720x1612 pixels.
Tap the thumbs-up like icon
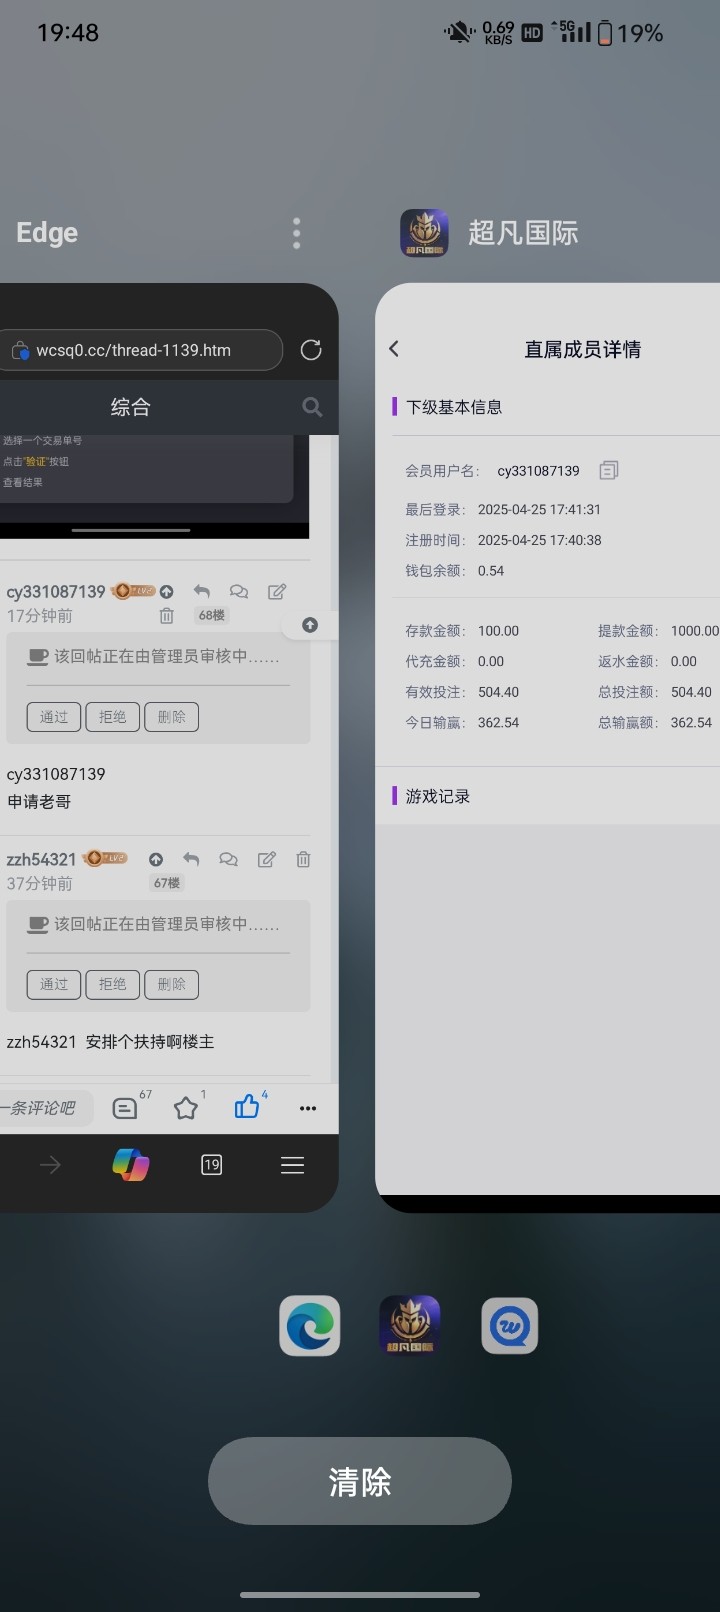click(246, 1107)
